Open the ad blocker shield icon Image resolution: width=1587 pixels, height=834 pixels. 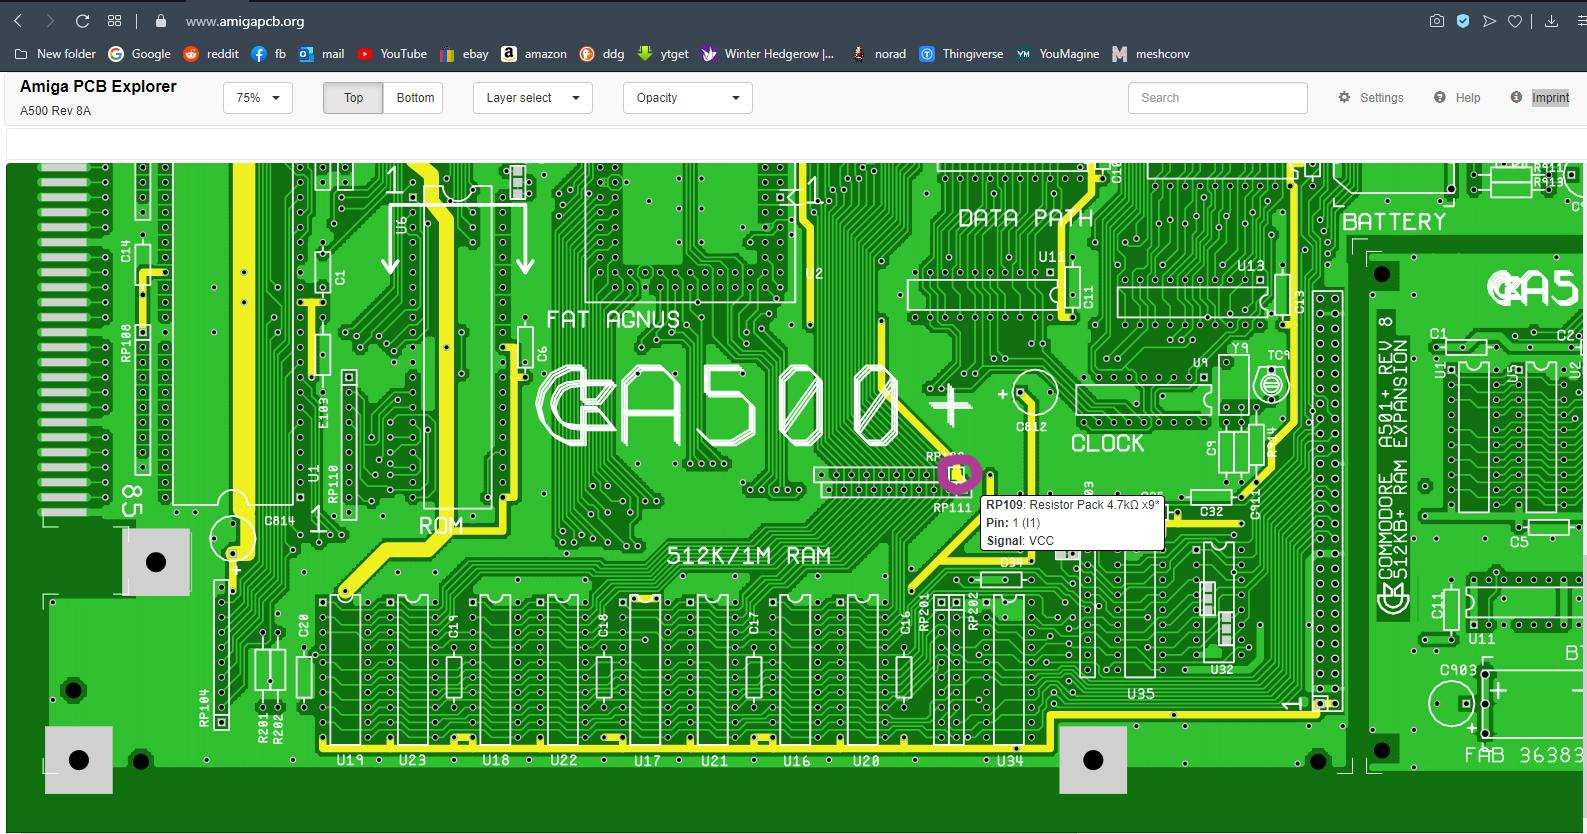1462,21
